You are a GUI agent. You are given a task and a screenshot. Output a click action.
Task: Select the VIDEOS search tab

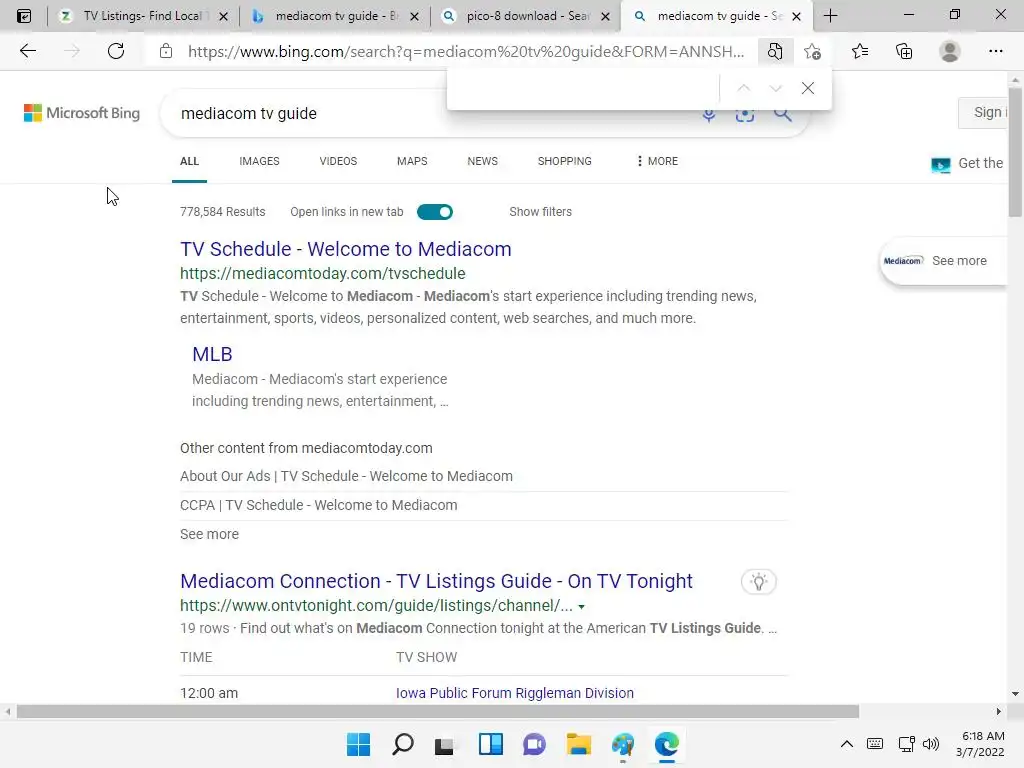[x=338, y=161]
